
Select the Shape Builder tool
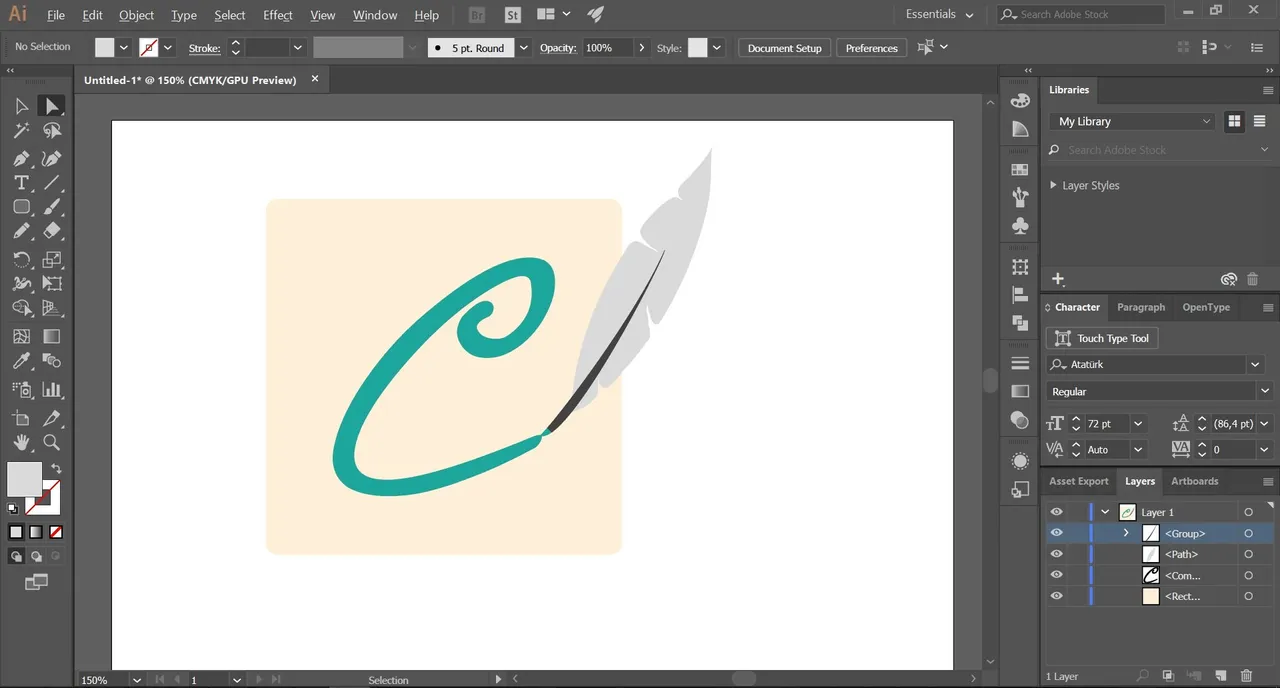[x=21, y=309]
